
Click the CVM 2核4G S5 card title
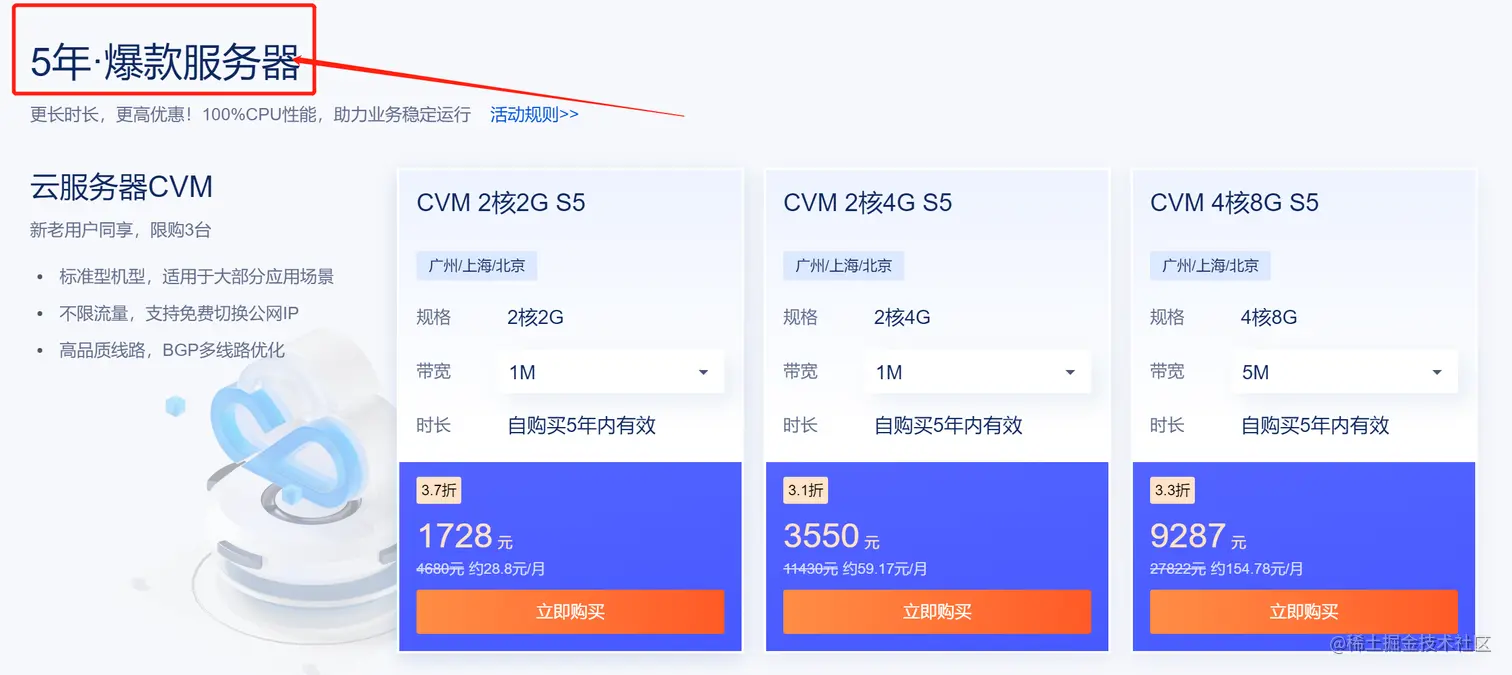click(x=868, y=203)
